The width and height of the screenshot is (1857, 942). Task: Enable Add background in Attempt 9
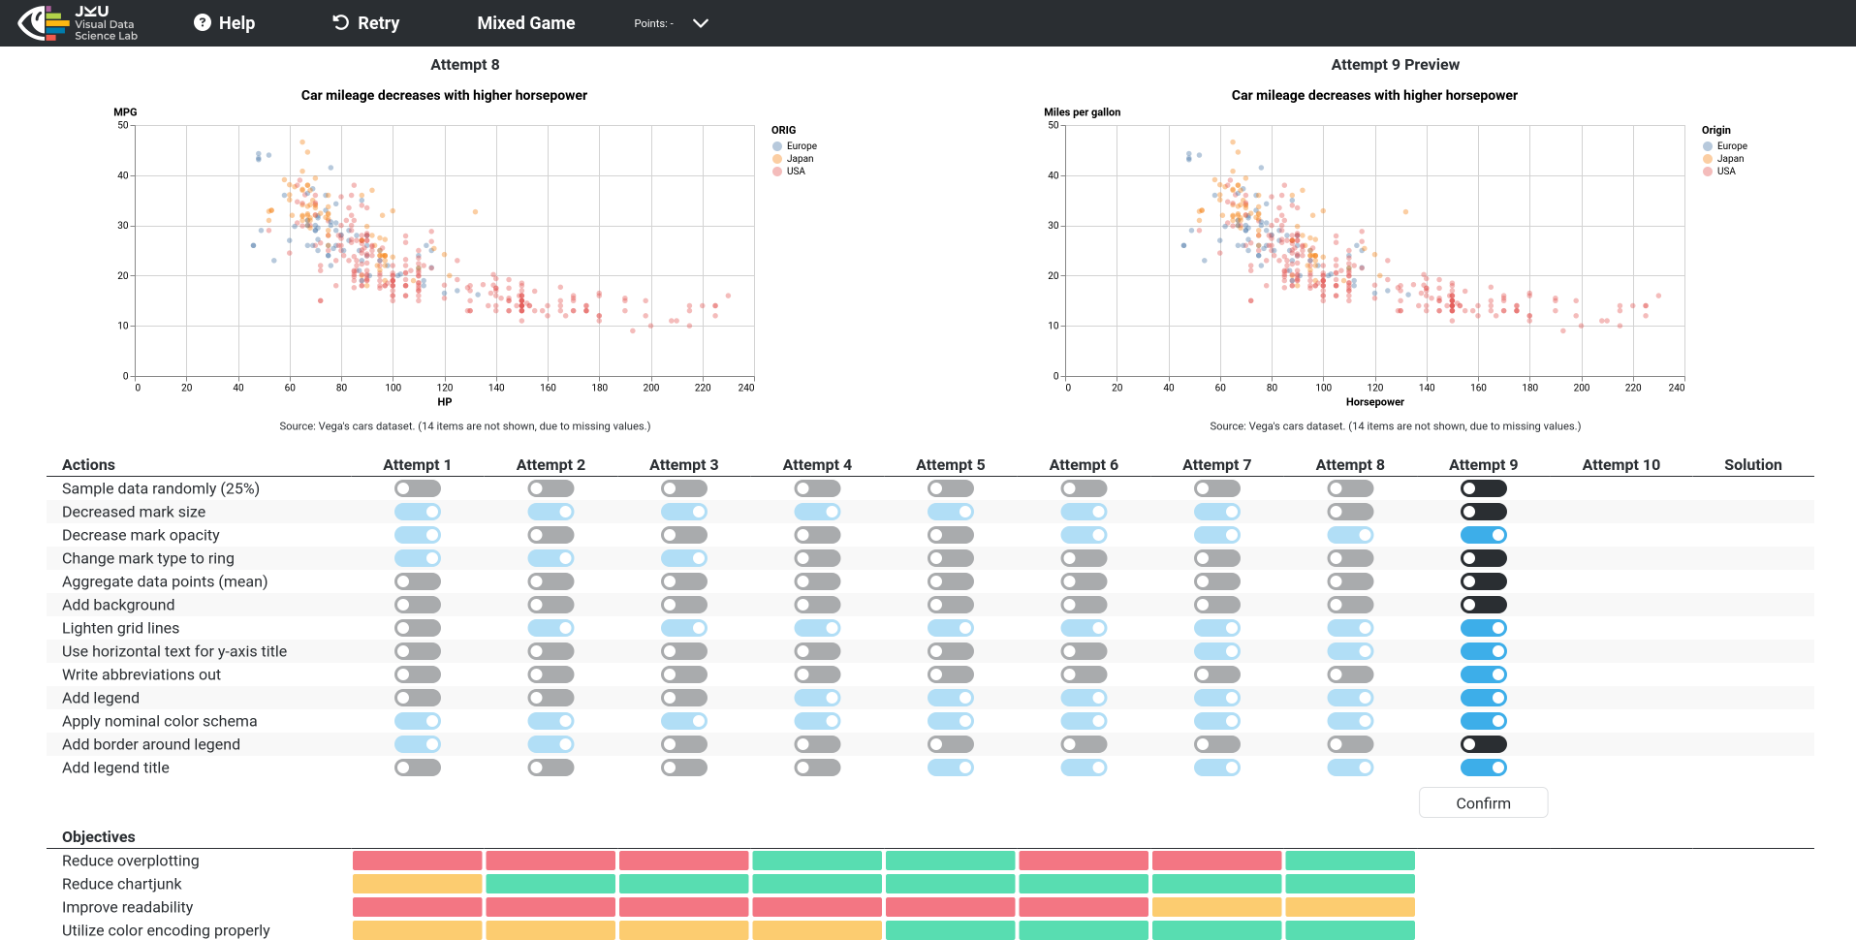1483,605
